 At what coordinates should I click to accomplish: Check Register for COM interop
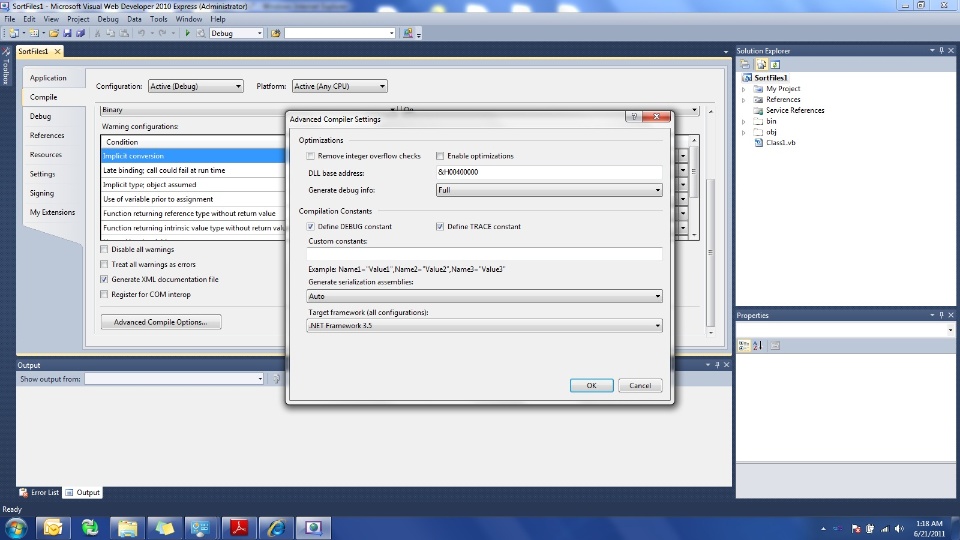coord(104,294)
